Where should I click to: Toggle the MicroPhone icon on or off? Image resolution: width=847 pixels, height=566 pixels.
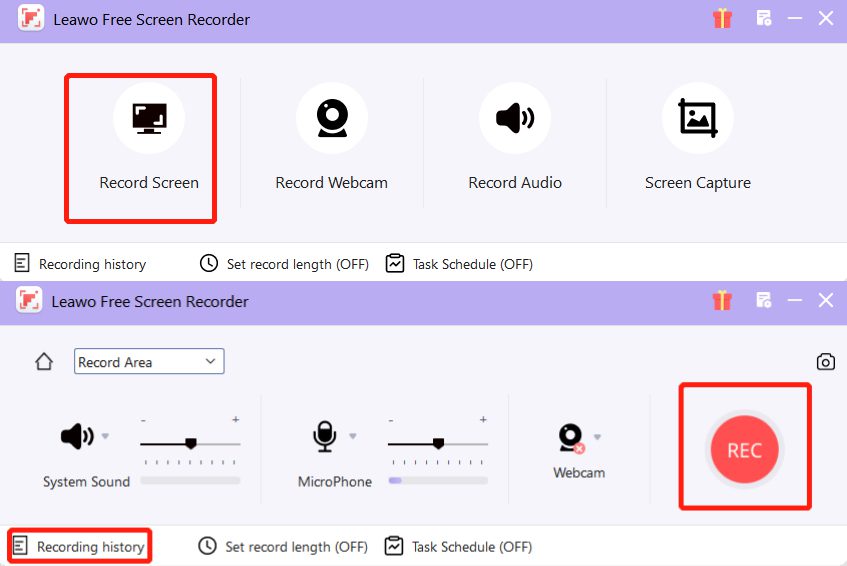click(x=324, y=436)
